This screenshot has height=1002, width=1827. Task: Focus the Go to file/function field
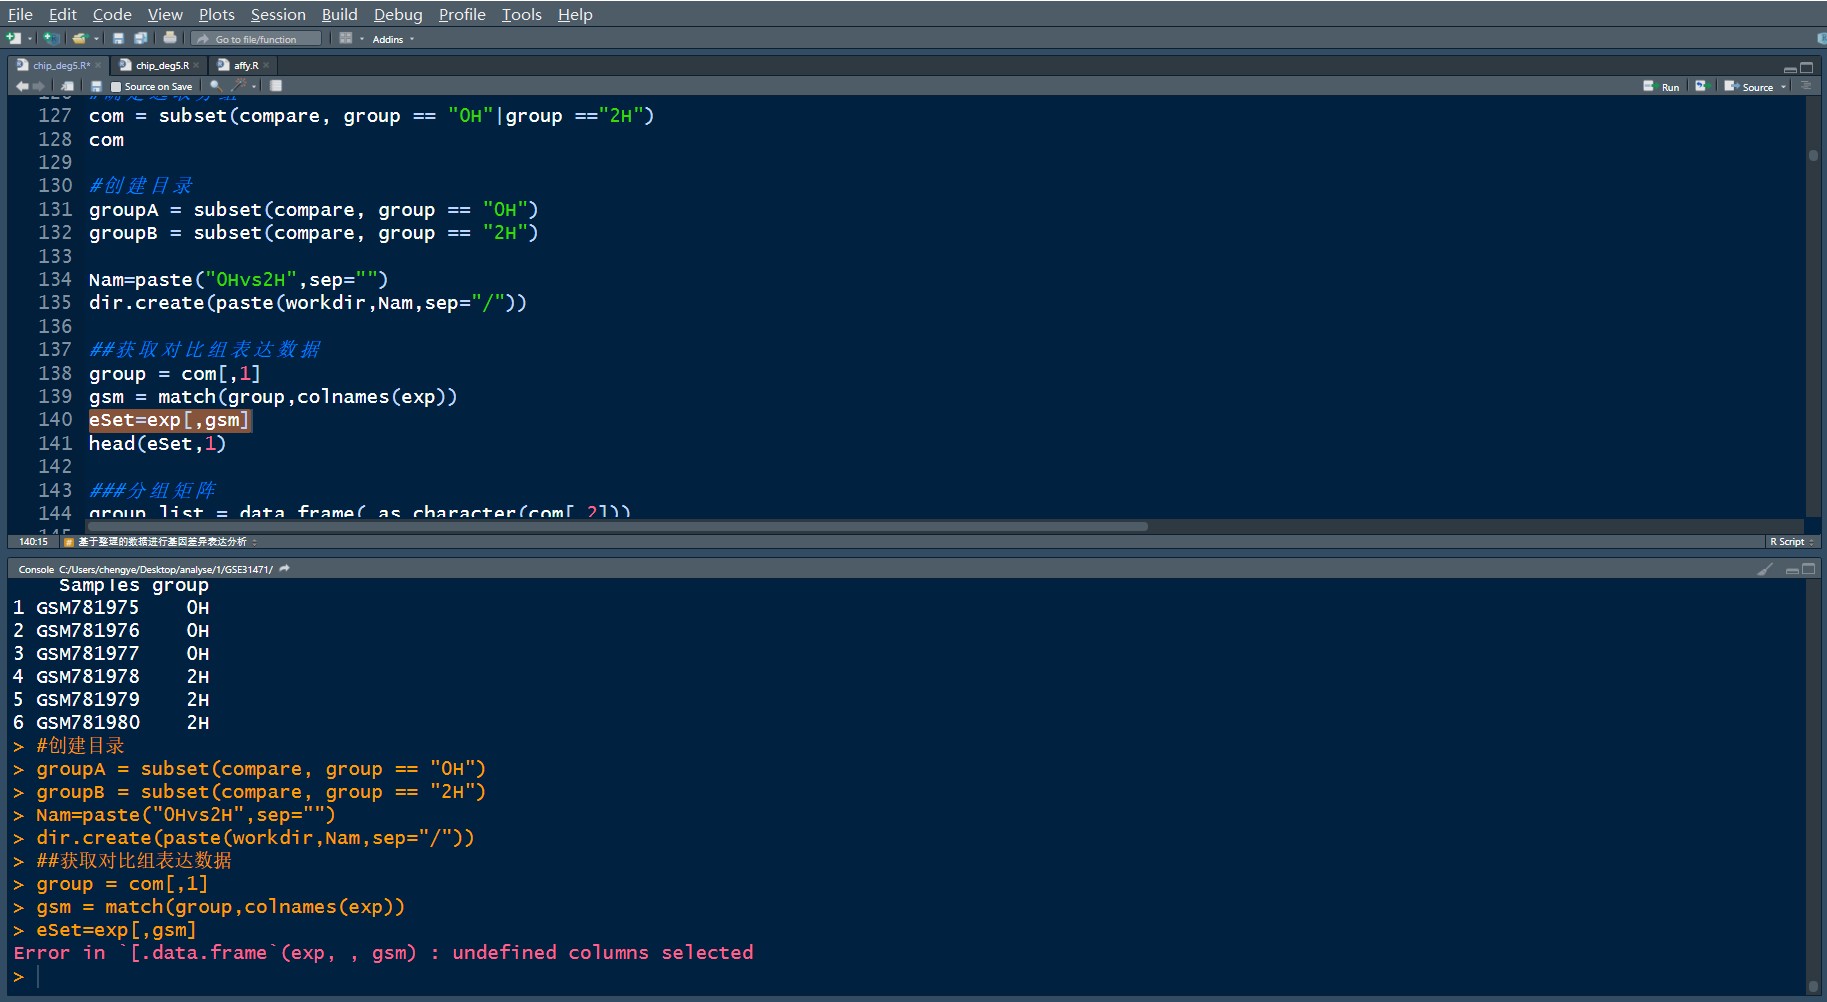[x=256, y=39]
